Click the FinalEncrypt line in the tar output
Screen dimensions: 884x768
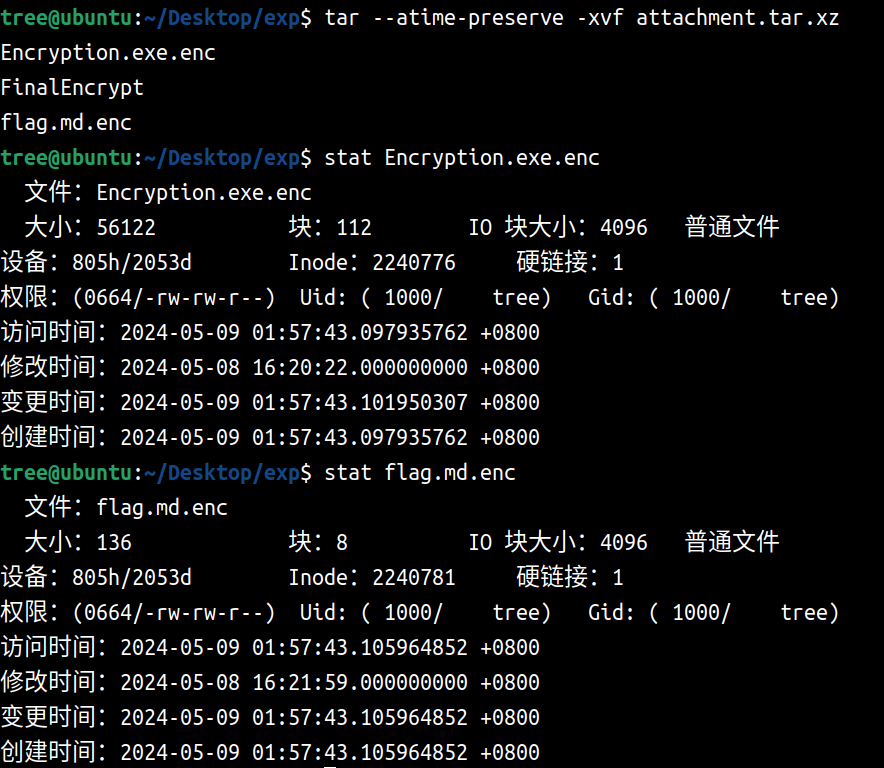(72, 88)
